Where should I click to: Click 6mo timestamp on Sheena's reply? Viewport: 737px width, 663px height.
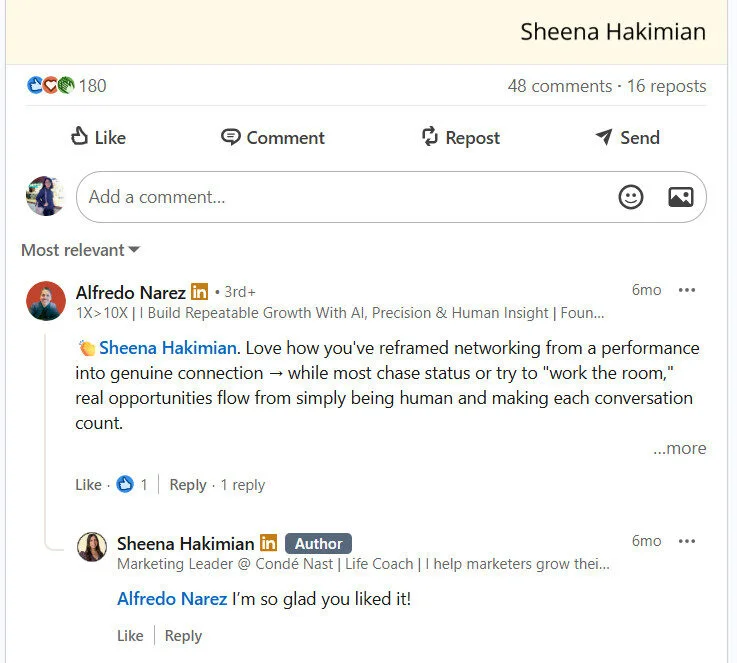646,541
